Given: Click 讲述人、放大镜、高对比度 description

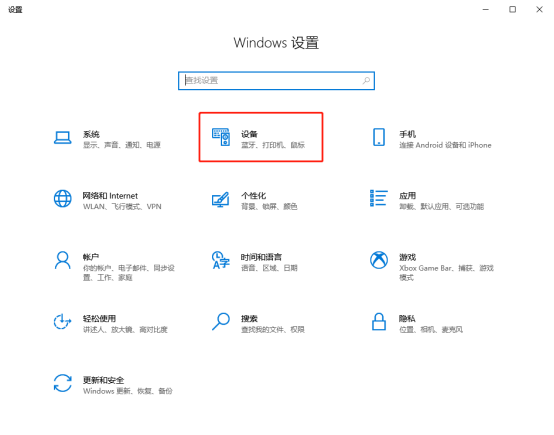Looking at the screenshot, I should click(125, 329).
